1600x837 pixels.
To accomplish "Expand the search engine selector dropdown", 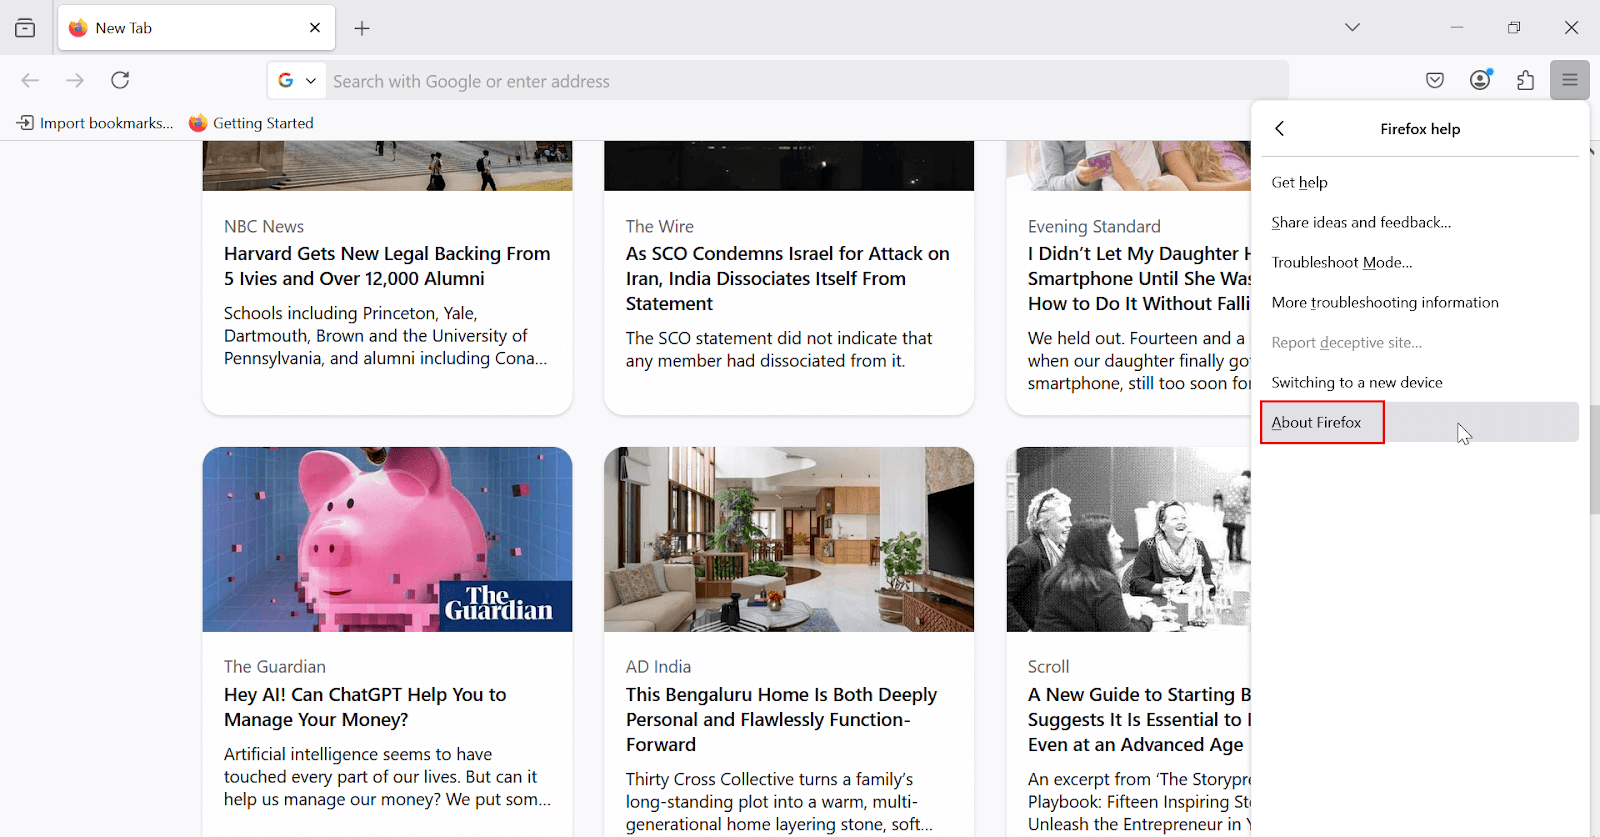I will click(x=297, y=81).
